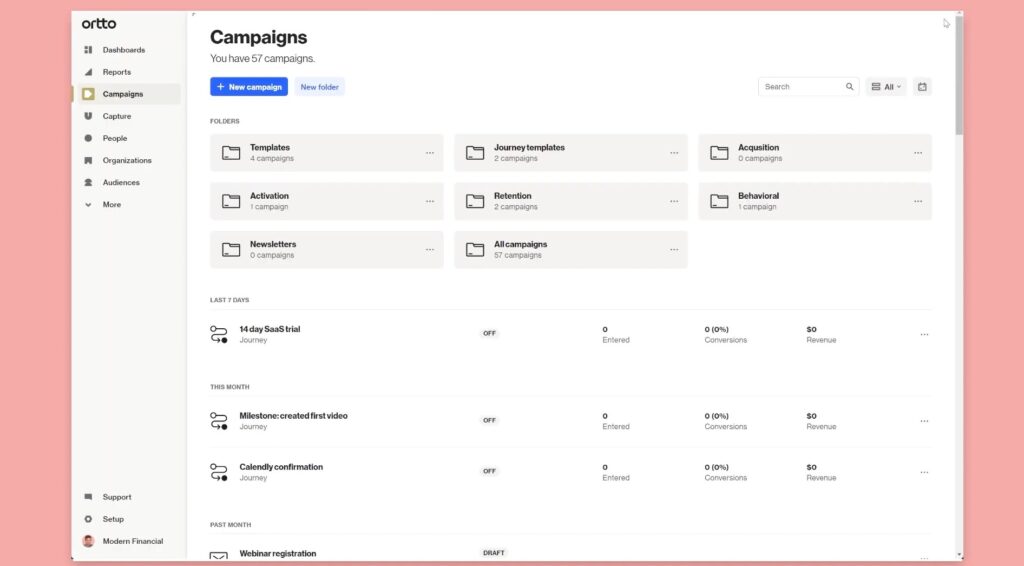Toggle OFF status for 14 day SaaS trial
Image resolution: width=1024 pixels, height=566 pixels.
pos(489,334)
